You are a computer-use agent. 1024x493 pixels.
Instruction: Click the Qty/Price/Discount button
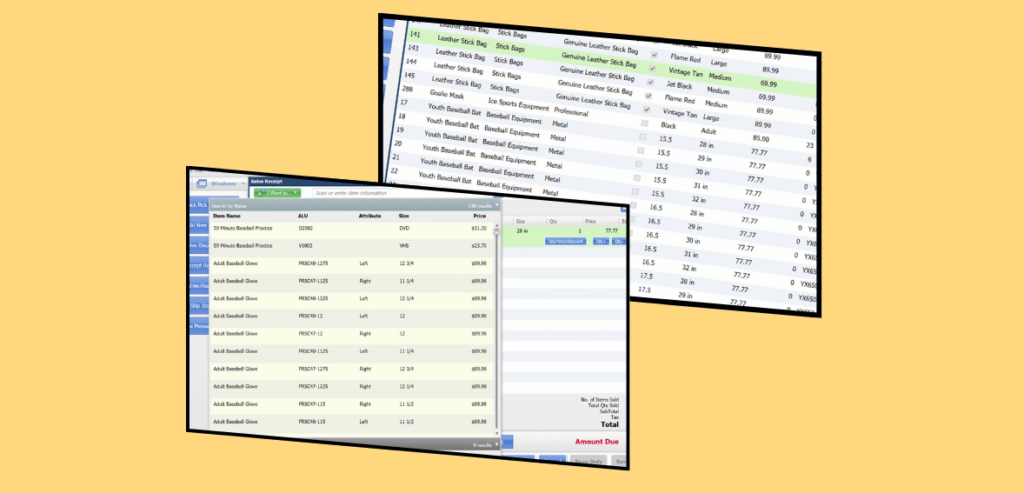(x=566, y=241)
